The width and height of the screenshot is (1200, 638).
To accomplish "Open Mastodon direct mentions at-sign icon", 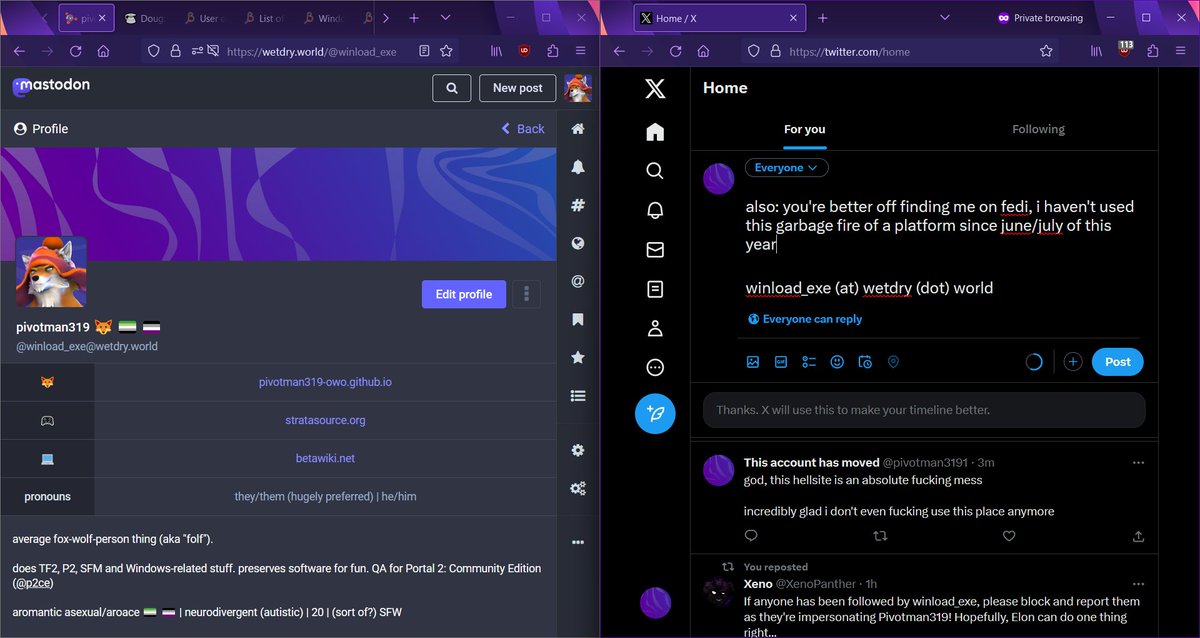I will 578,281.
